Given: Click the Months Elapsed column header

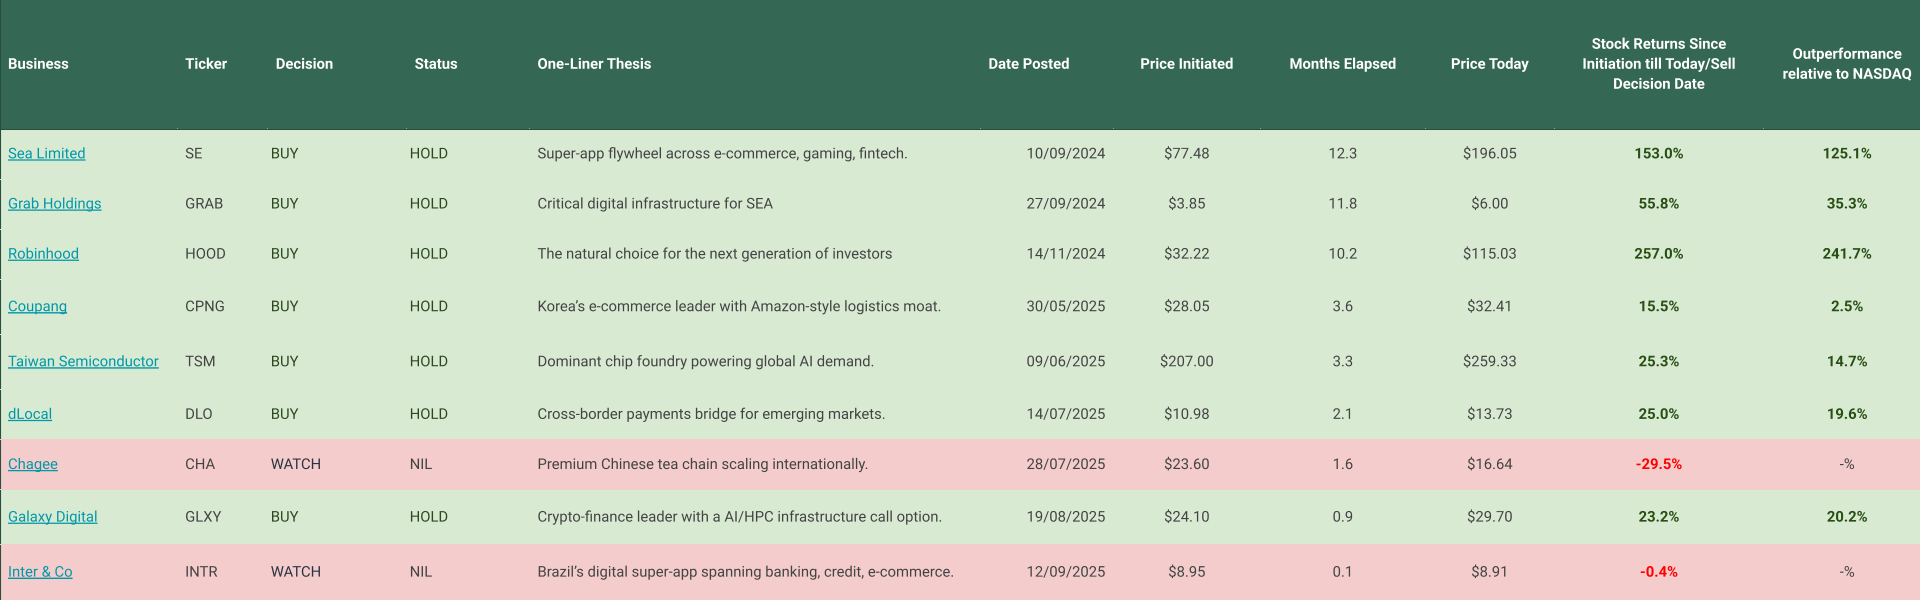Looking at the screenshot, I should (1342, 64).
